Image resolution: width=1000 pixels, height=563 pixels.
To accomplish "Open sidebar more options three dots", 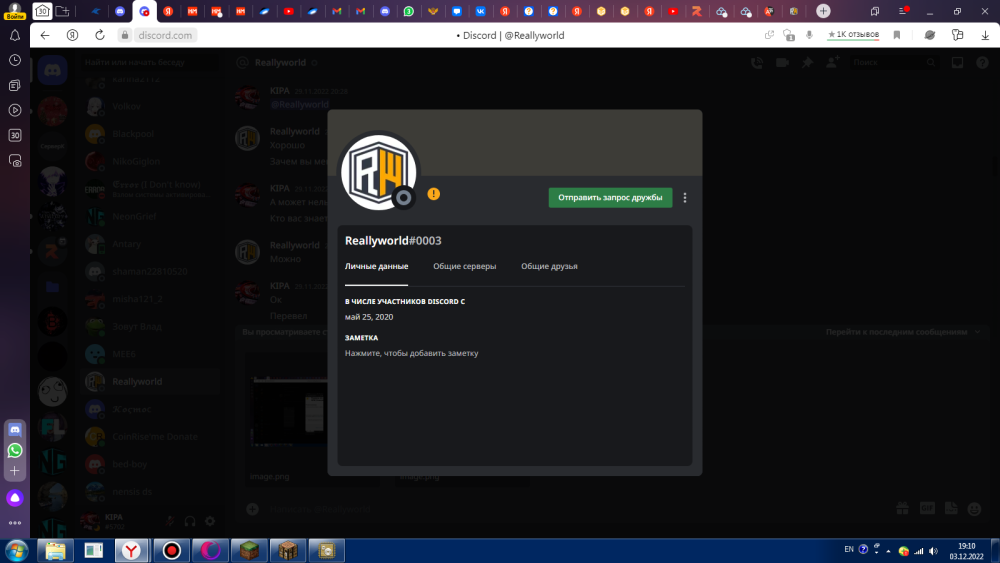I will (15, 523).
